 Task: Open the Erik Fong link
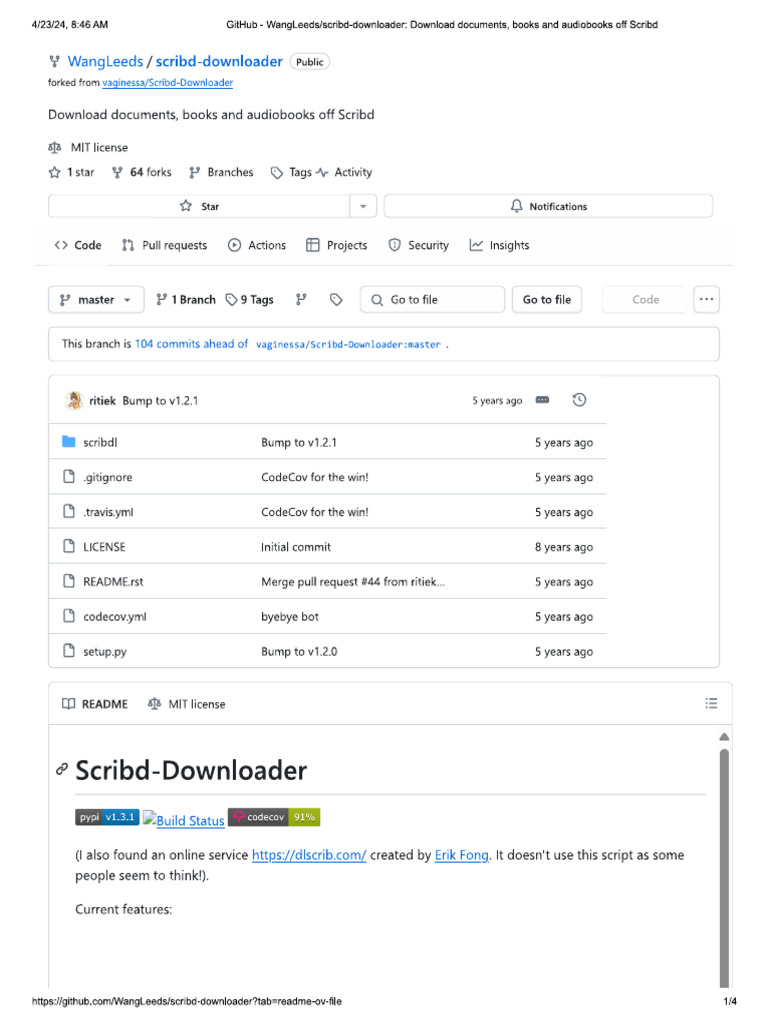[462, 856]
